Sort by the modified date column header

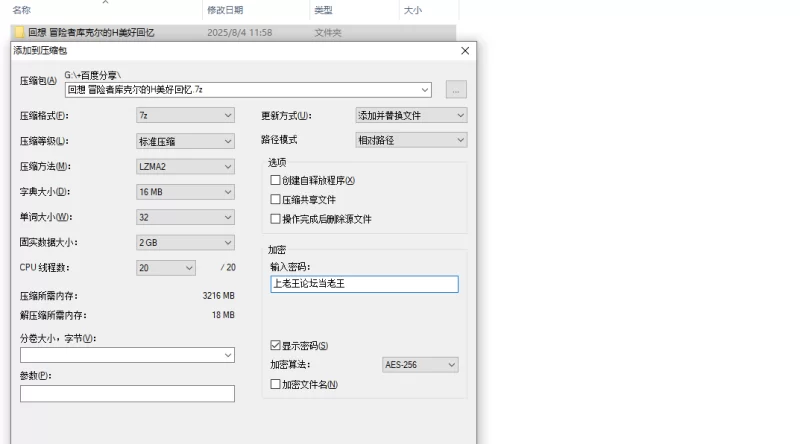coord(225,10)
